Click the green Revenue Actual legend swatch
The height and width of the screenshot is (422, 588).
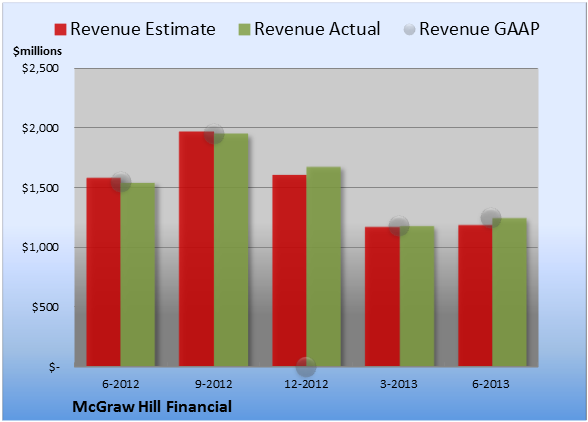244,30
